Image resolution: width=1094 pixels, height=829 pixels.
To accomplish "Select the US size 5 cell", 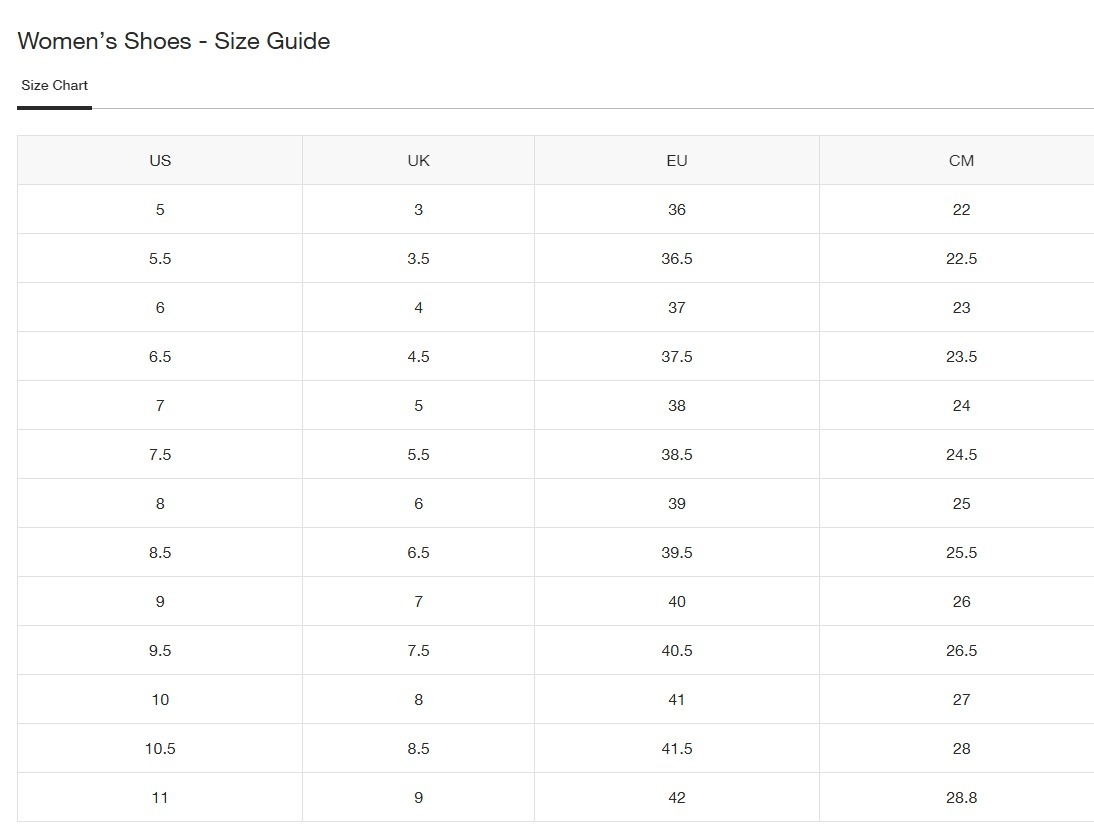I will click(160, 210).
